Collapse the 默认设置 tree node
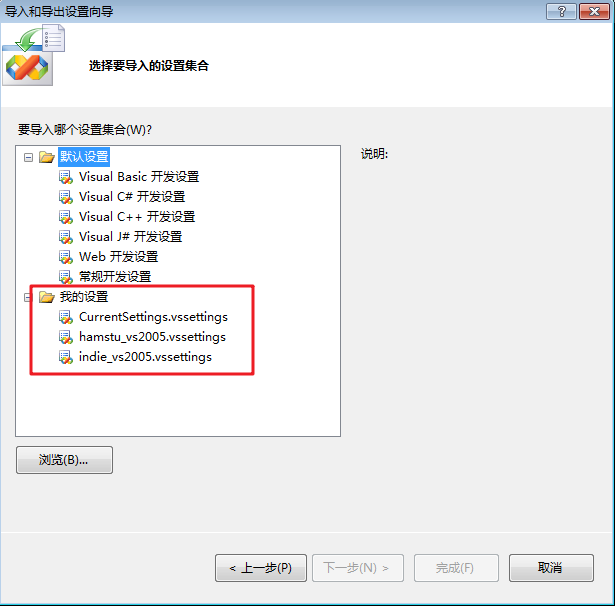The image size is (615, 606). (28, 158)
